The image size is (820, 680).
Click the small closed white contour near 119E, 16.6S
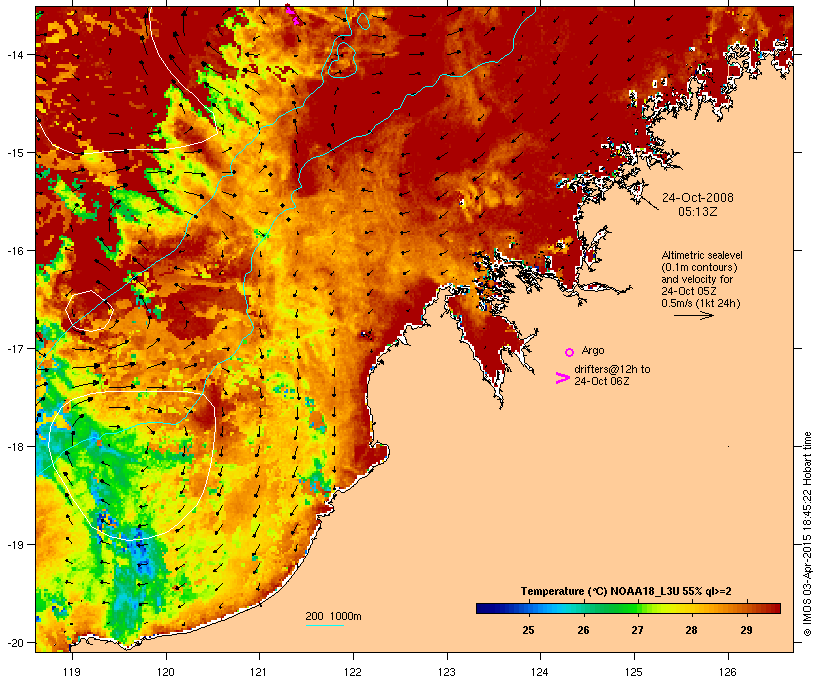click(89, 311)
